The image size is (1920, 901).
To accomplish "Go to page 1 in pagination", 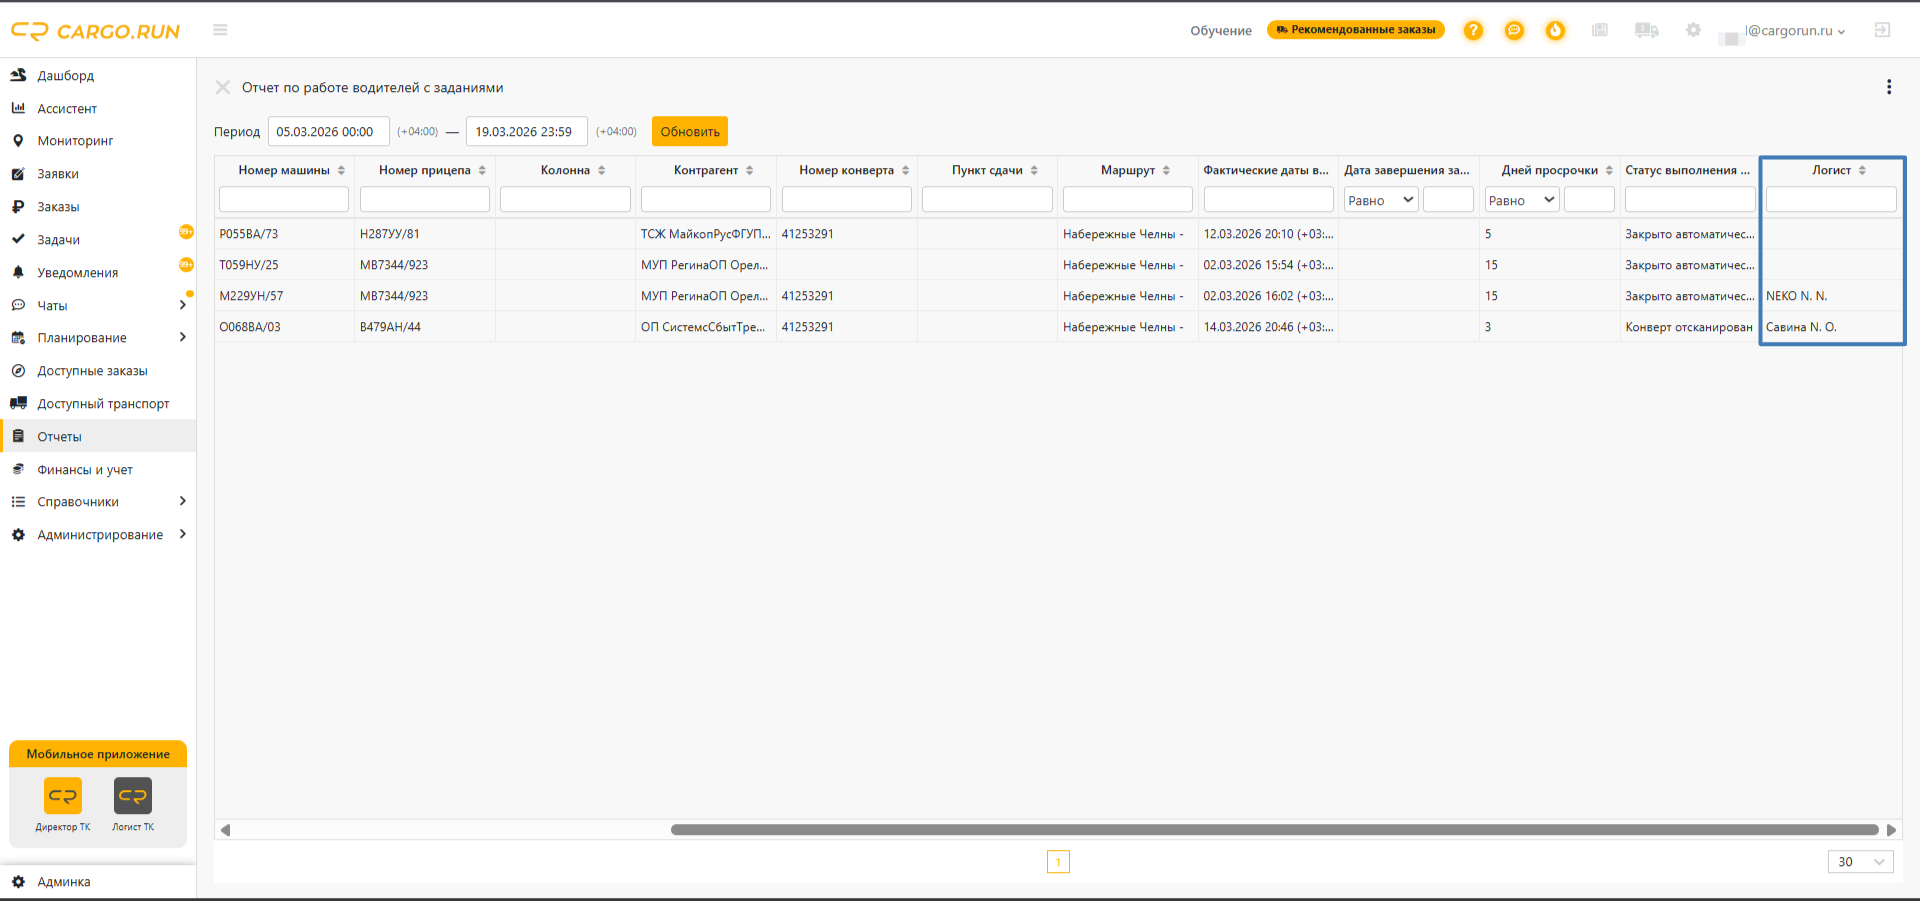I will (1058, 862).
